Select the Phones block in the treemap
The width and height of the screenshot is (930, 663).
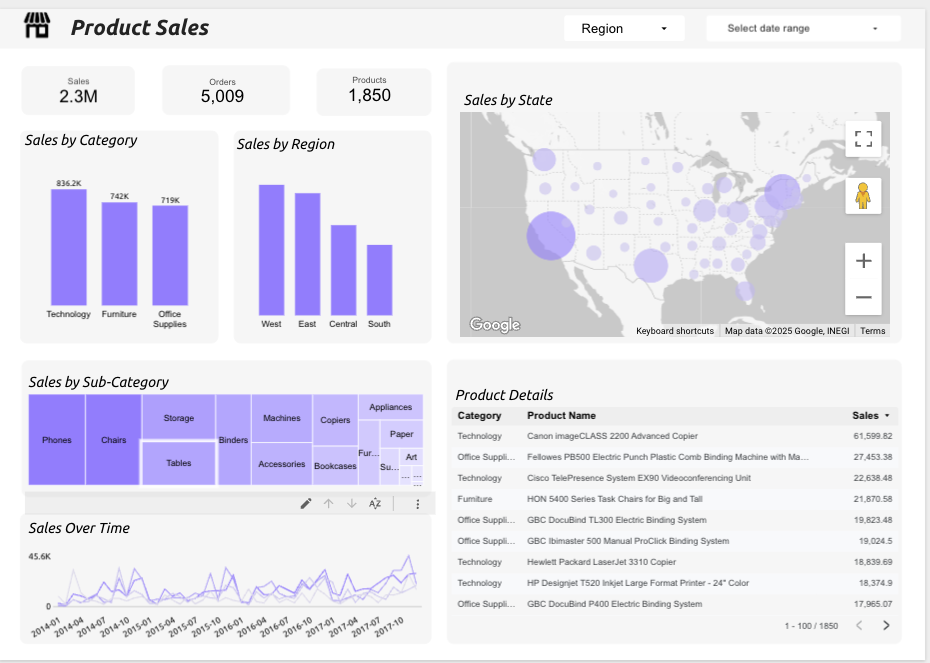(57, 438)
